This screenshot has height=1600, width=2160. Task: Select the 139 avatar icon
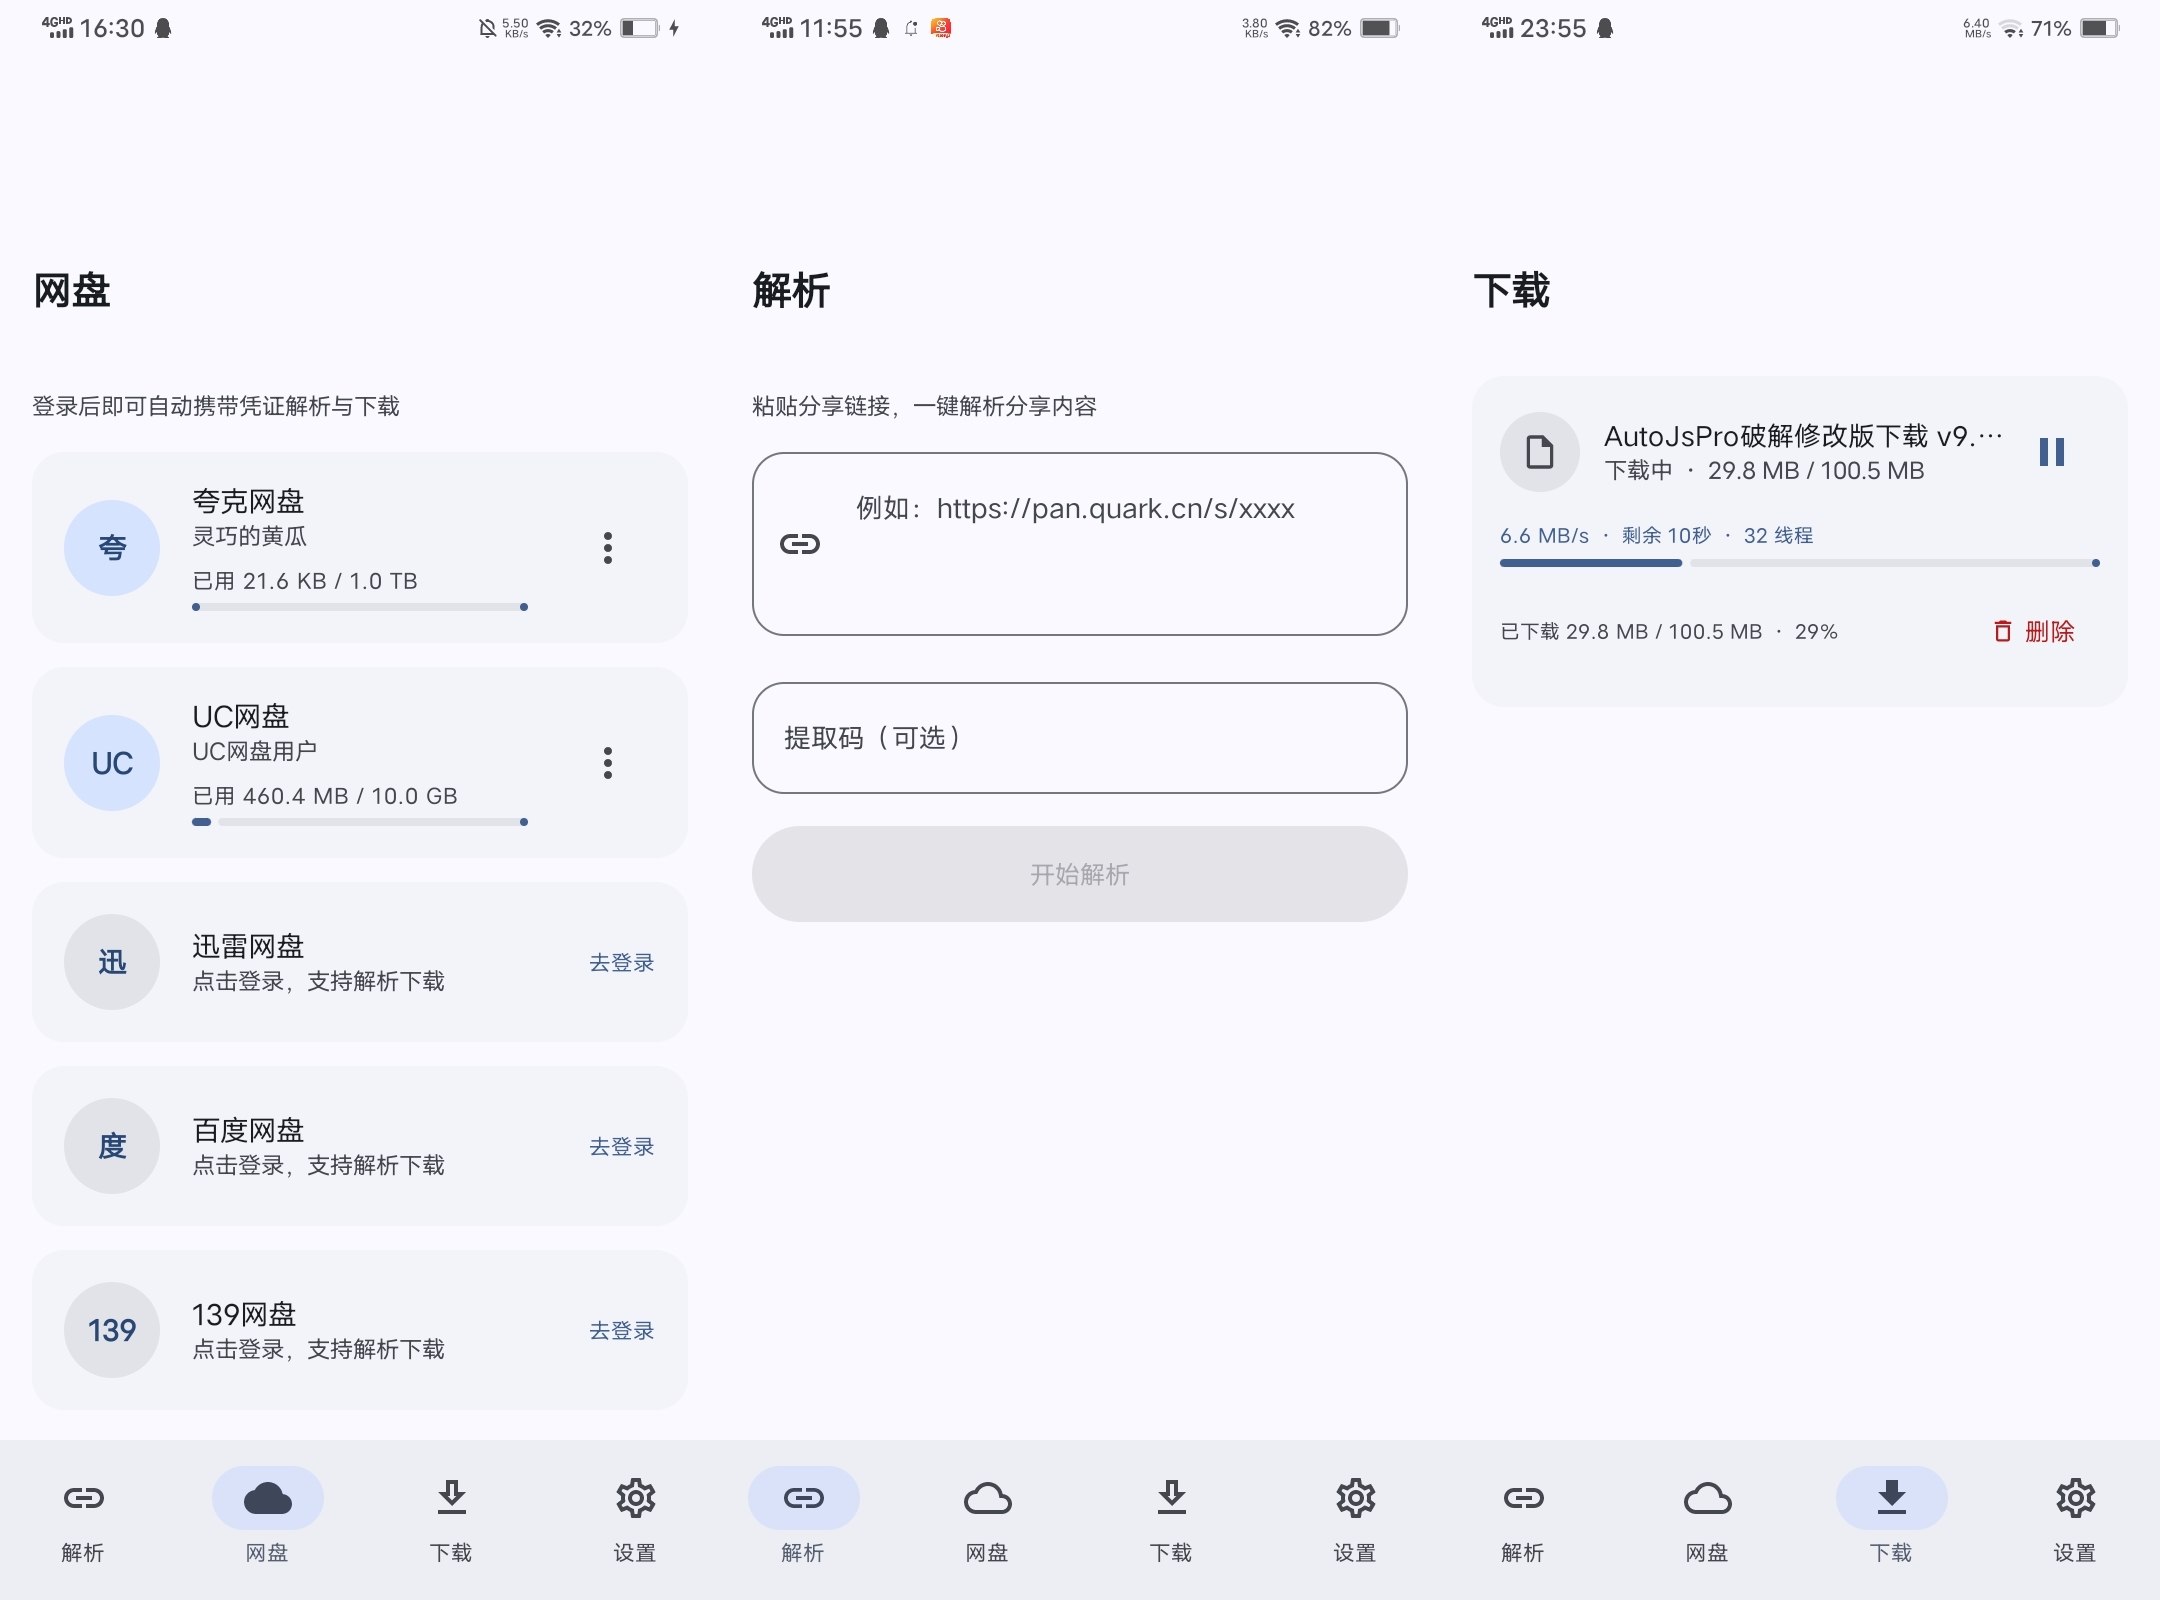pyautogui.click(x=112, y=1330)
